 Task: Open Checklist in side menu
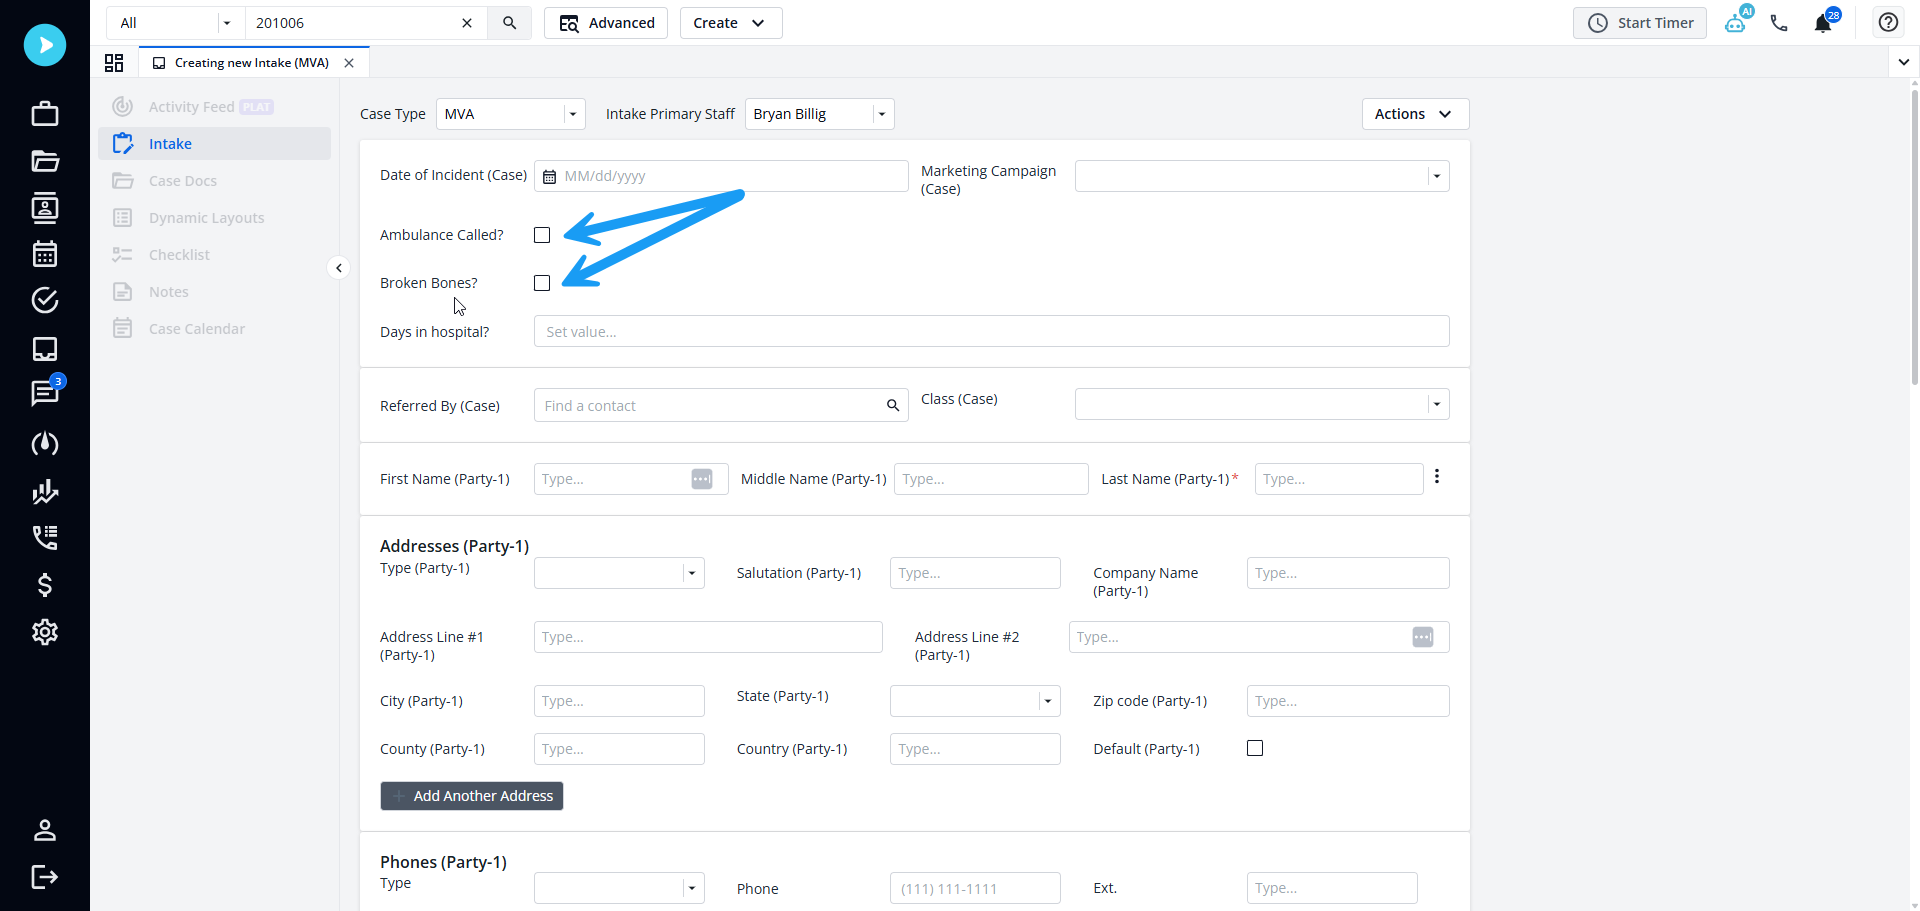coord(215,255)
